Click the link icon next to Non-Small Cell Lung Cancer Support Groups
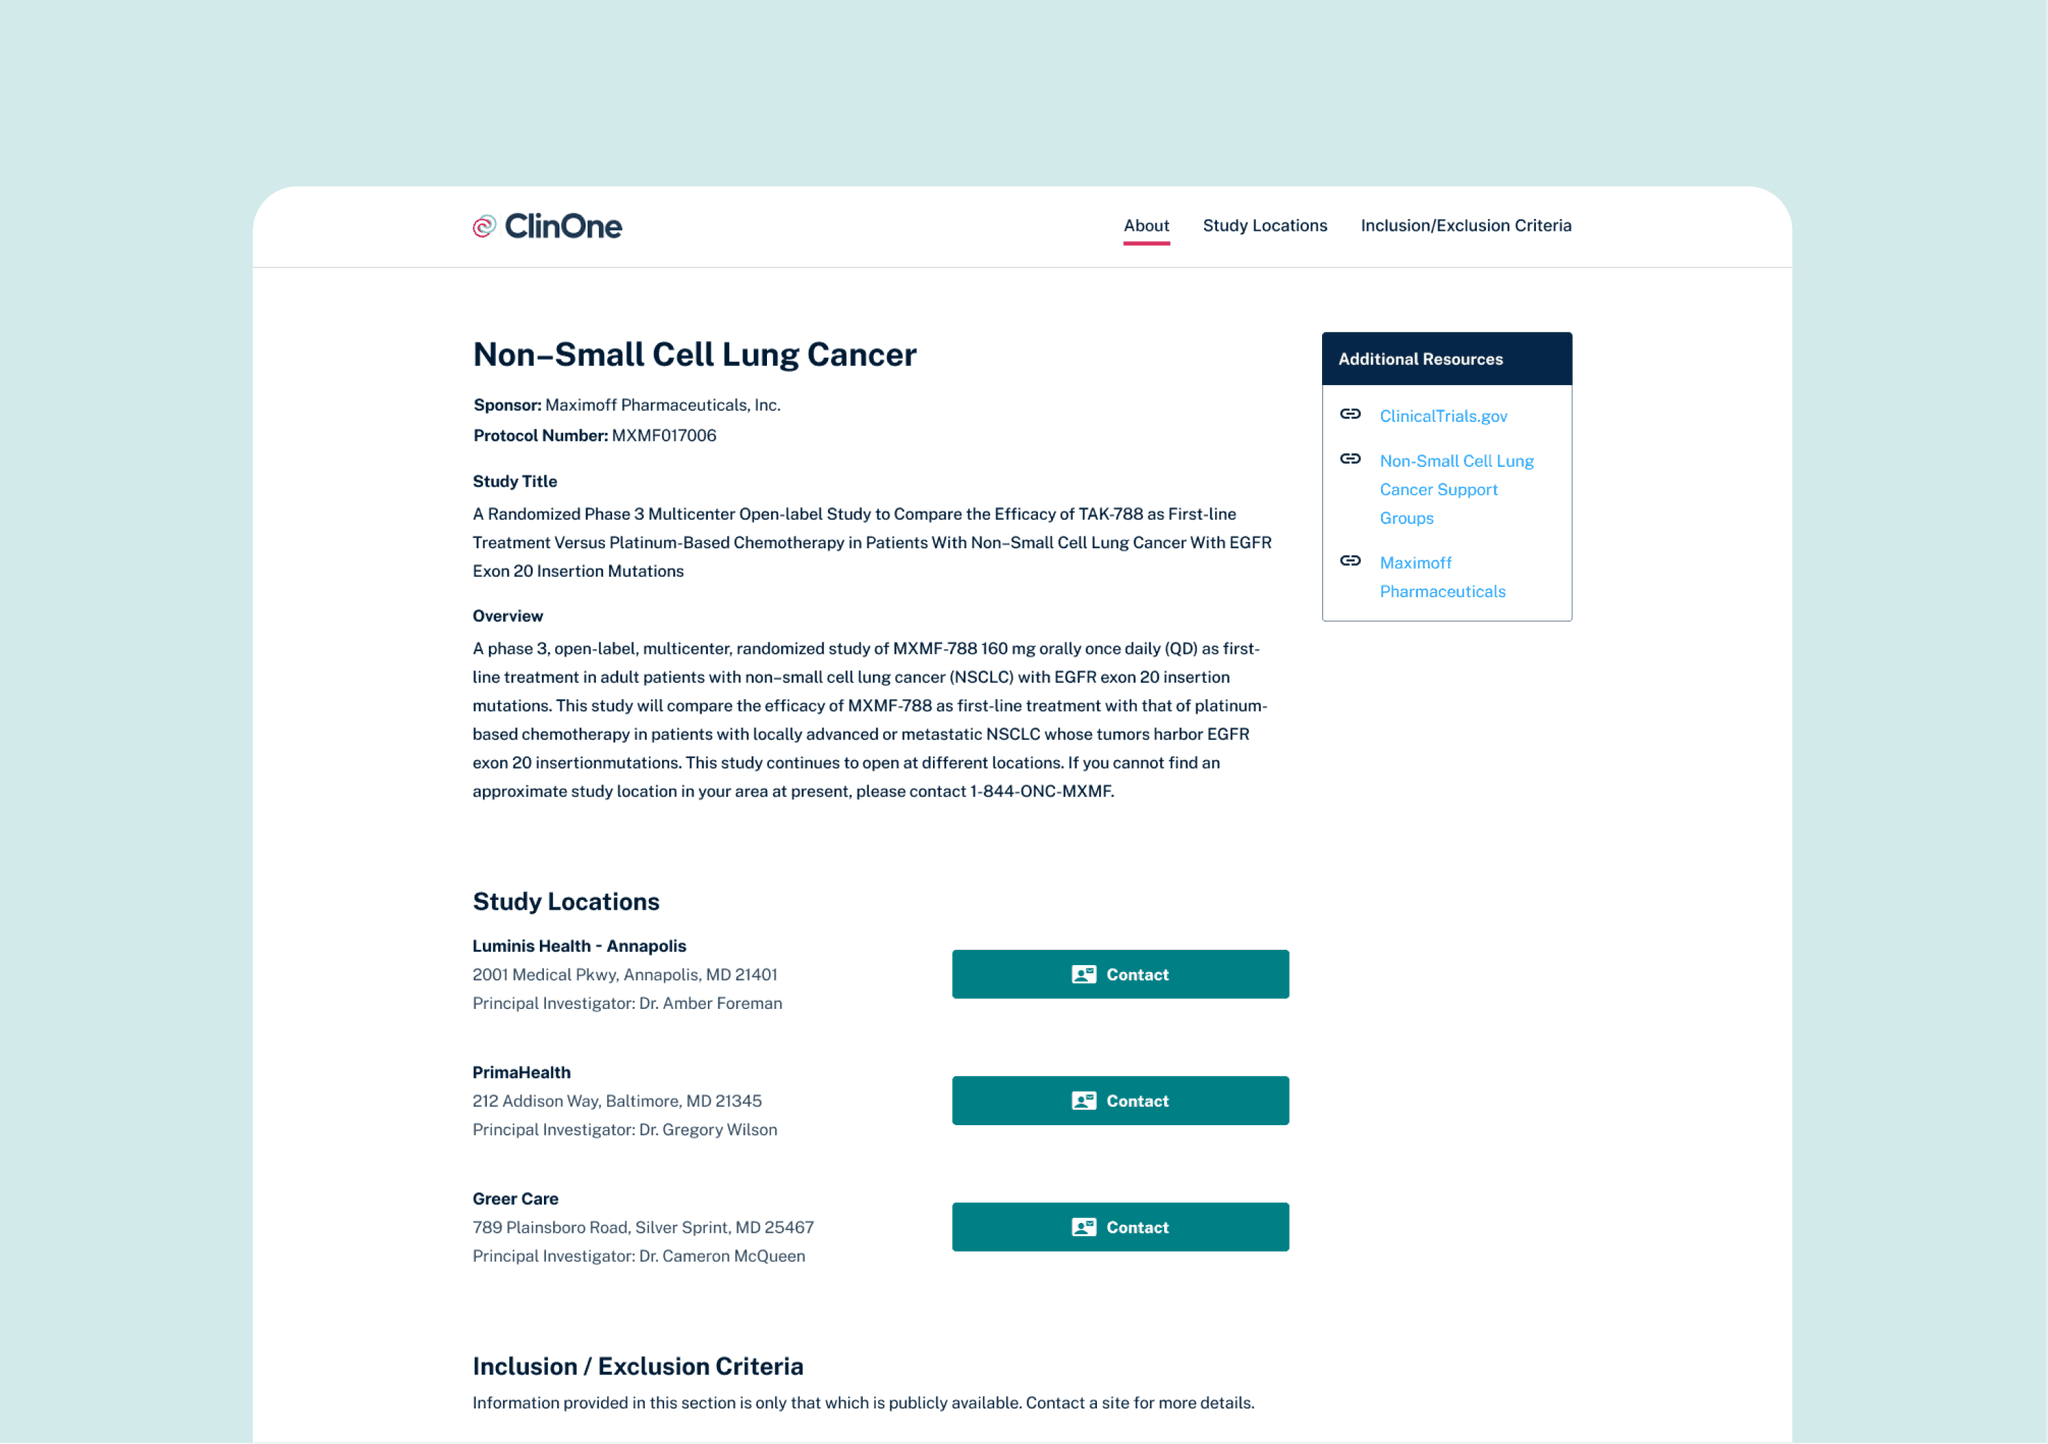 (1350, 459)
